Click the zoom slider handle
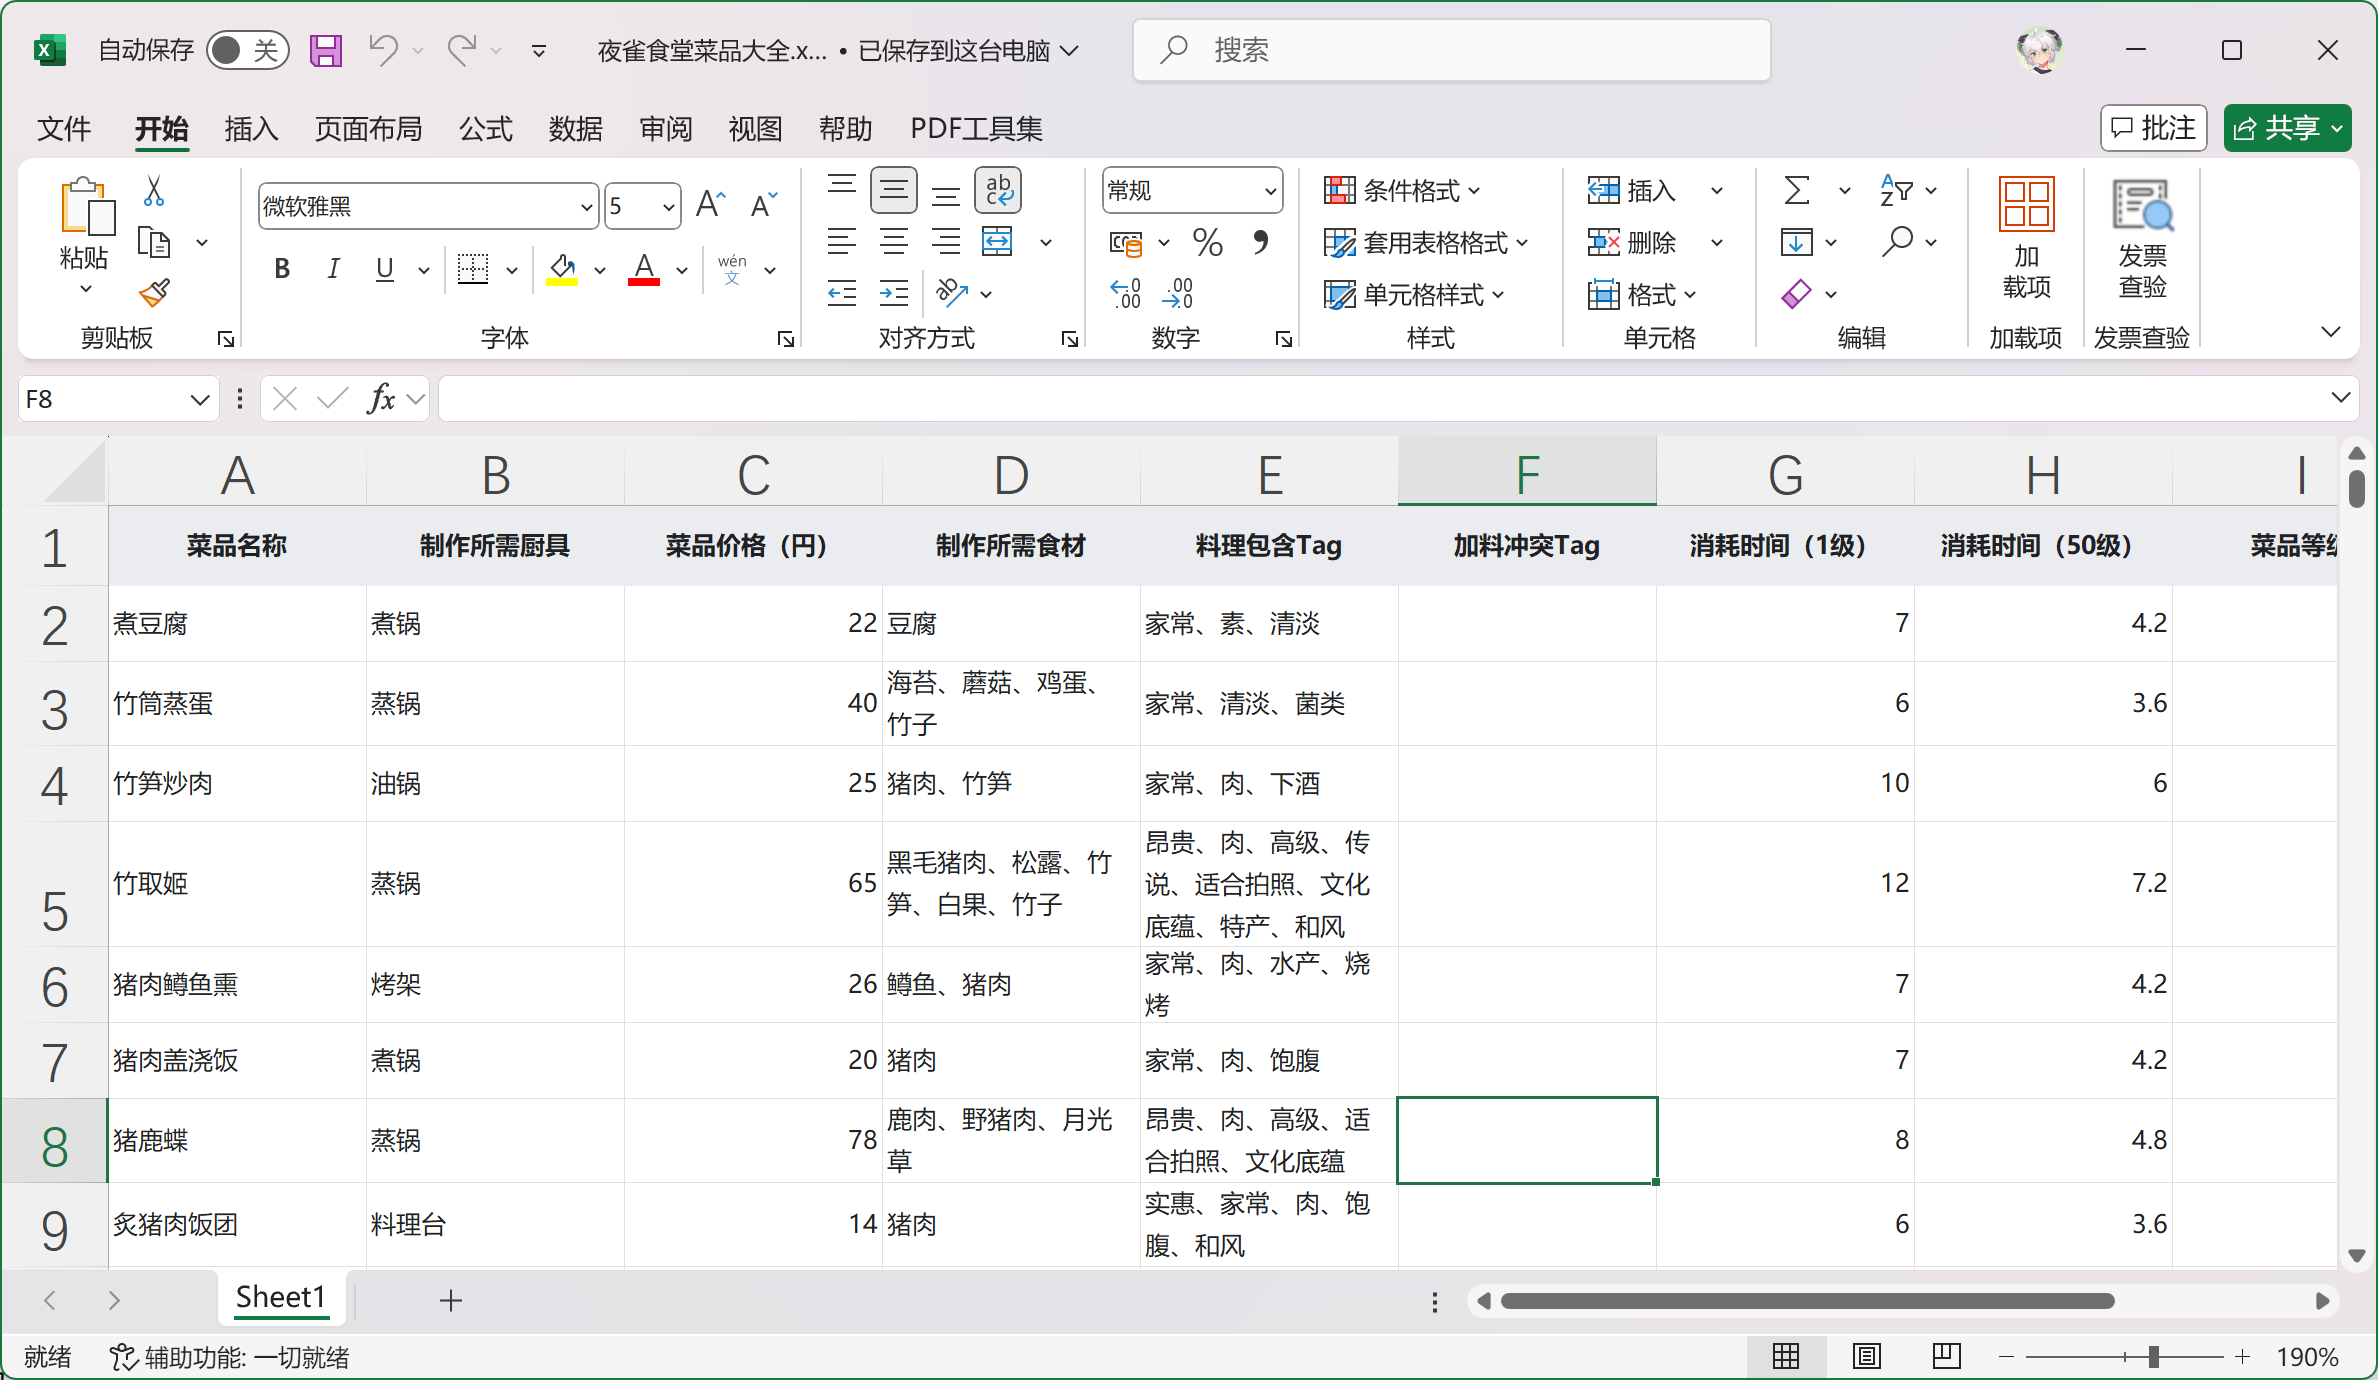 pos(2153,1357)
